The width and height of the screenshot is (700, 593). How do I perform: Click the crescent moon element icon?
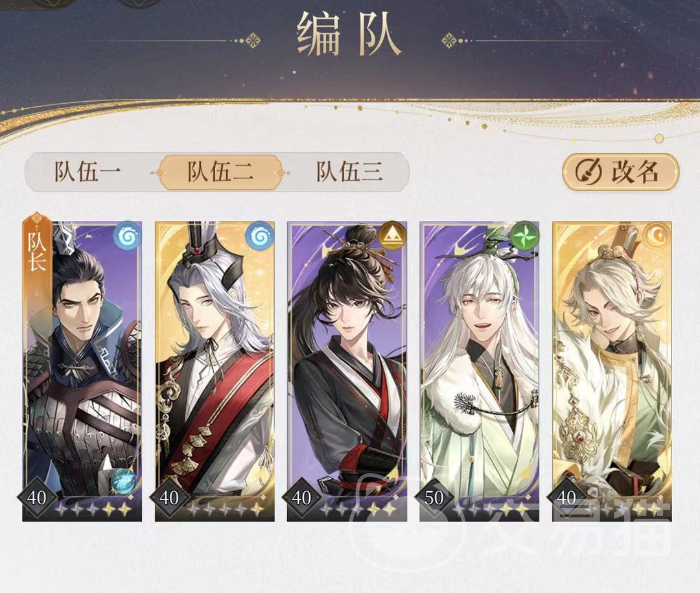(x=657, y=235)
